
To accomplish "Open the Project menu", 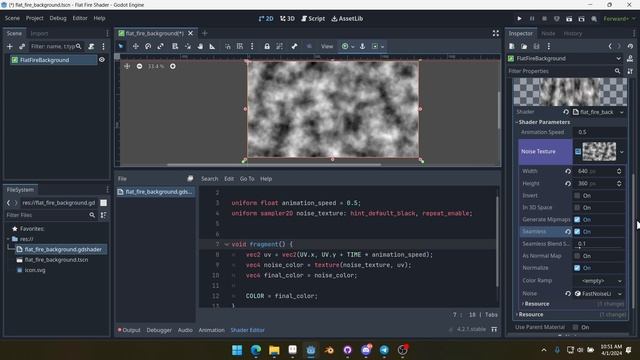I will (x=35, y=18).
